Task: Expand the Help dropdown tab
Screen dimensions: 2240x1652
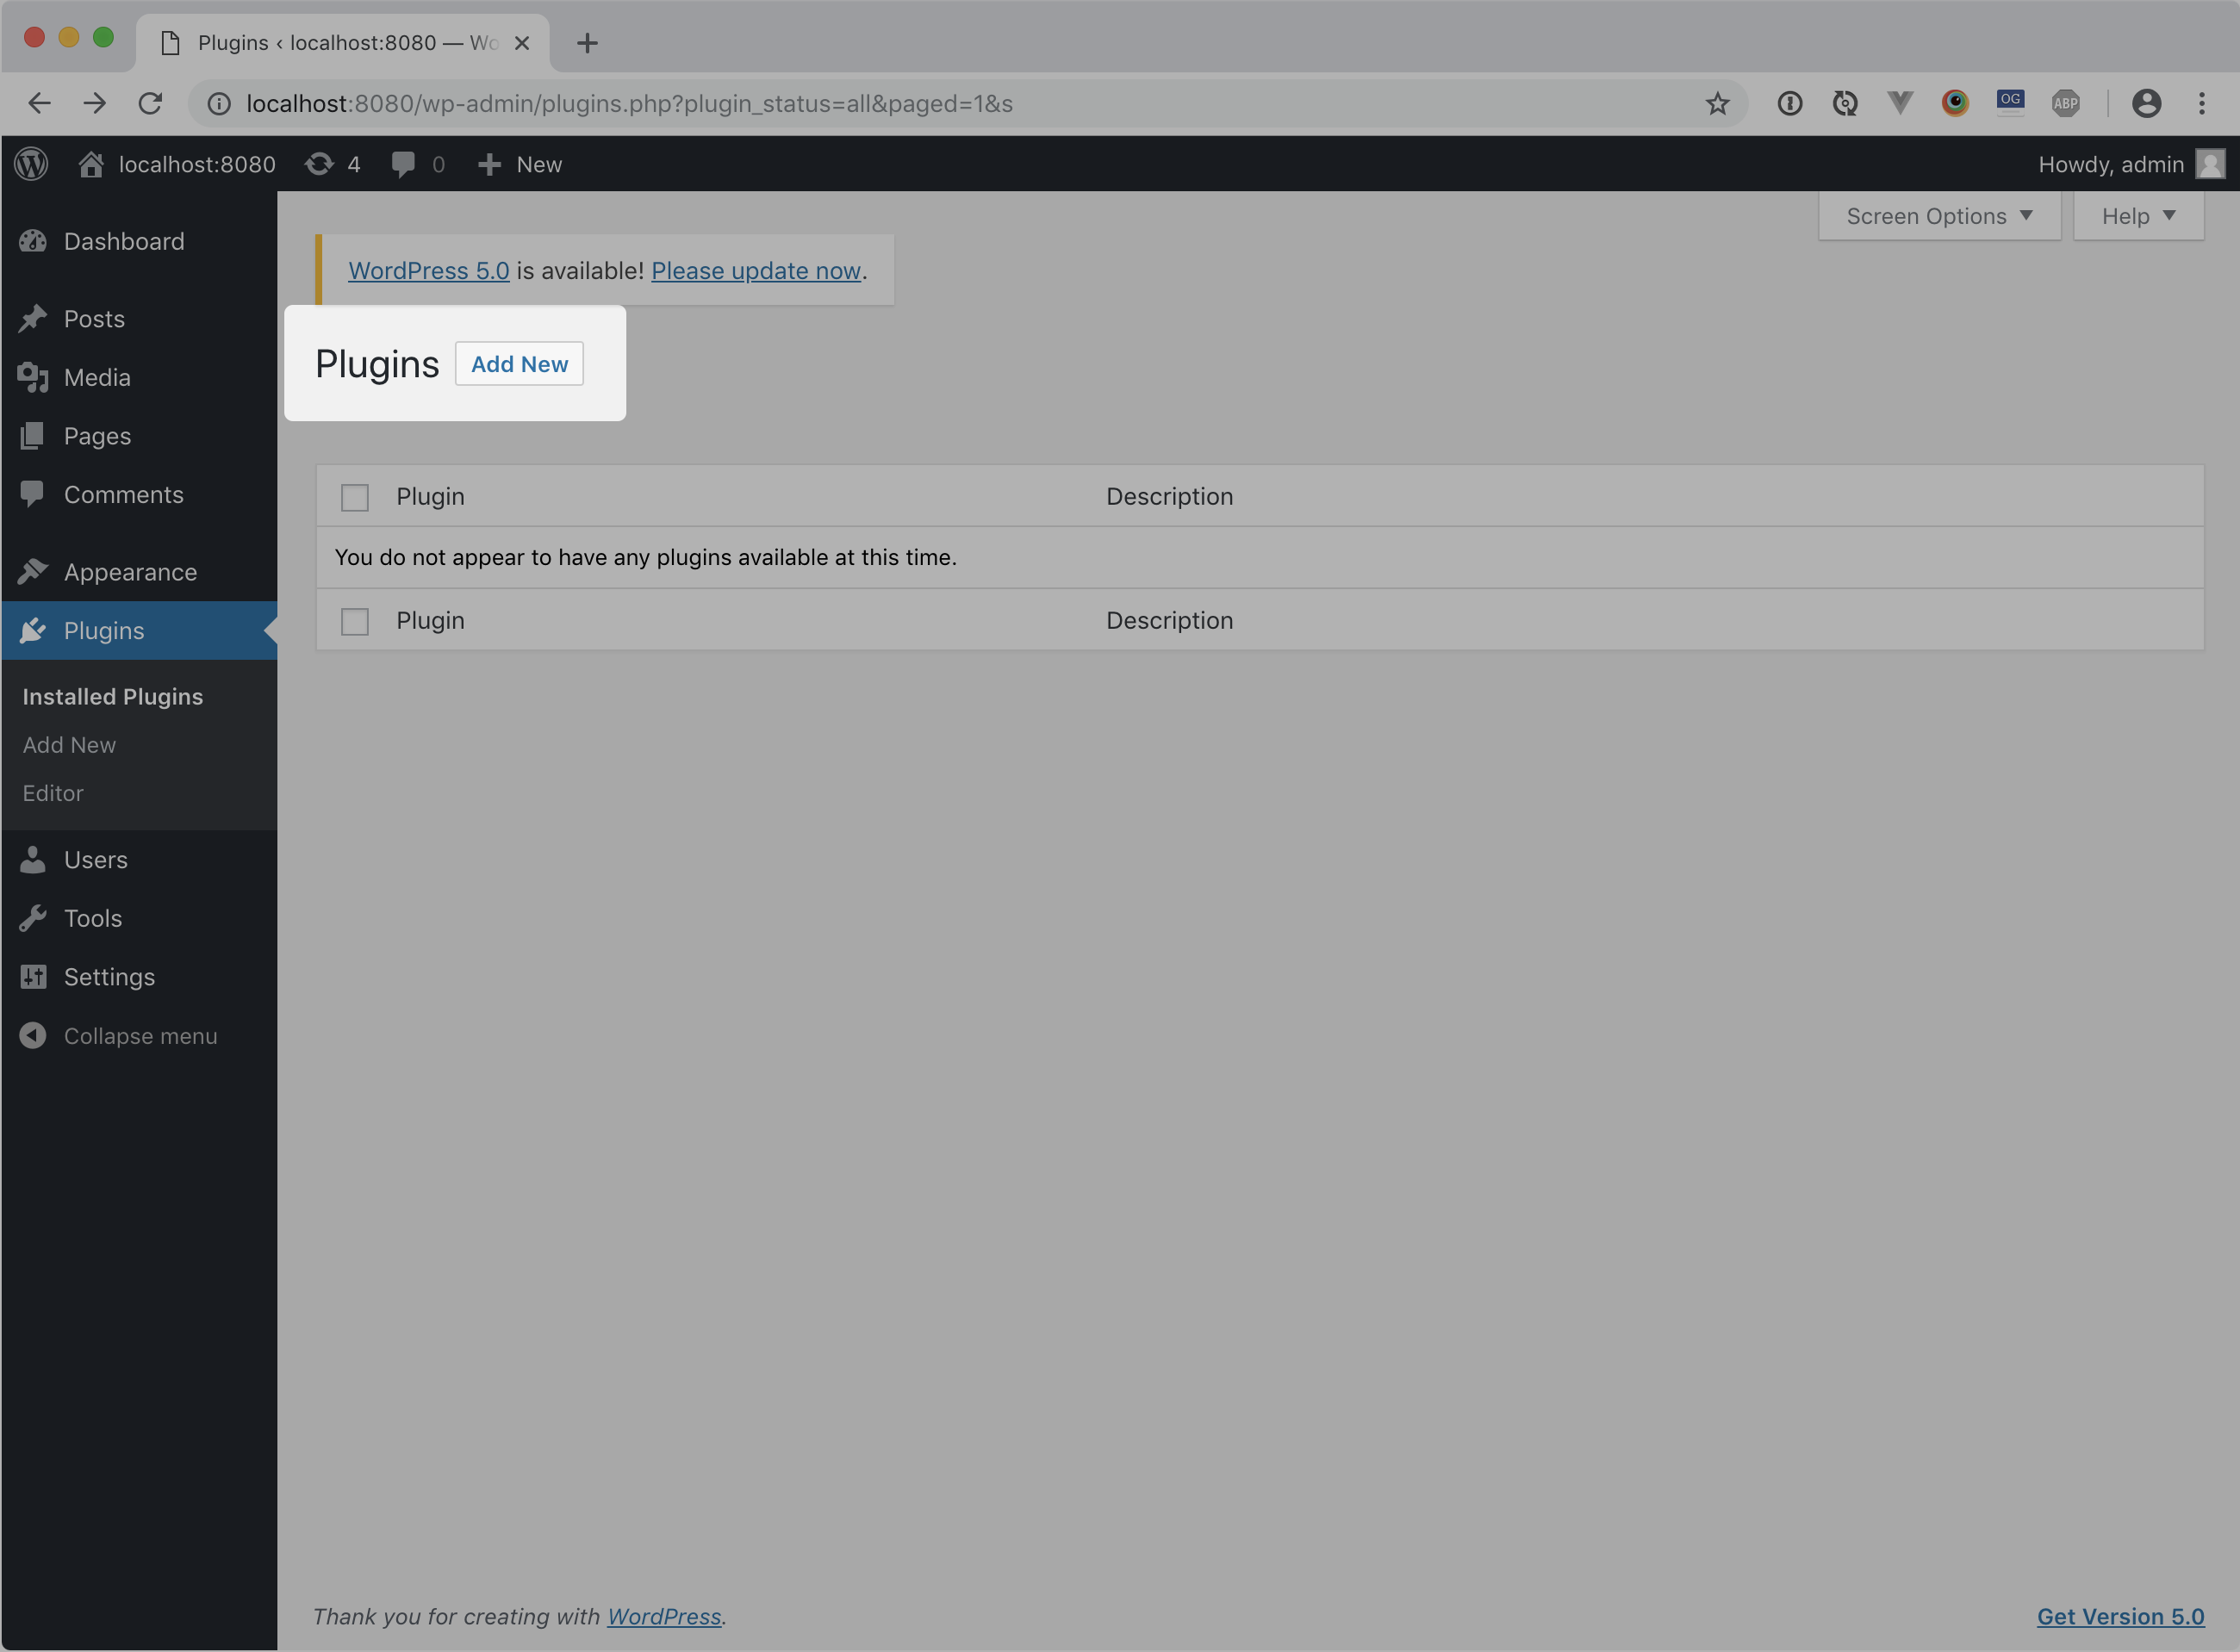Action: tap(2138, 216)
